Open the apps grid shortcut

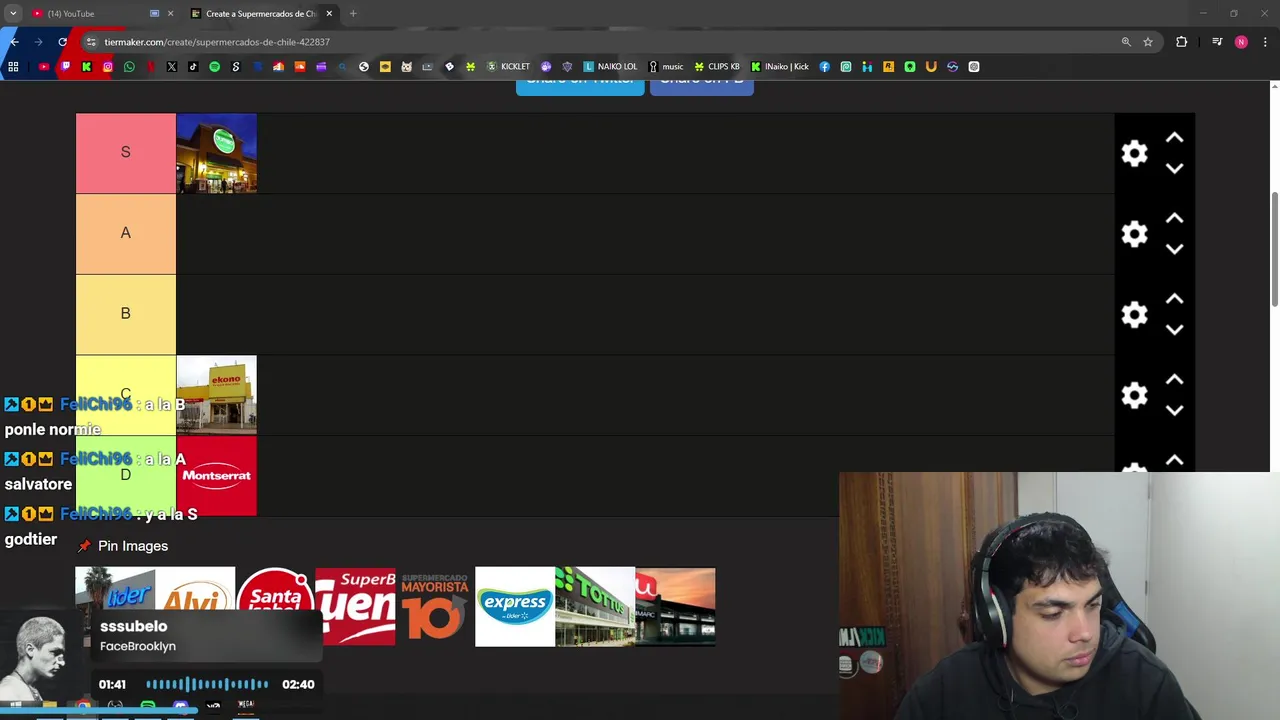13,67
